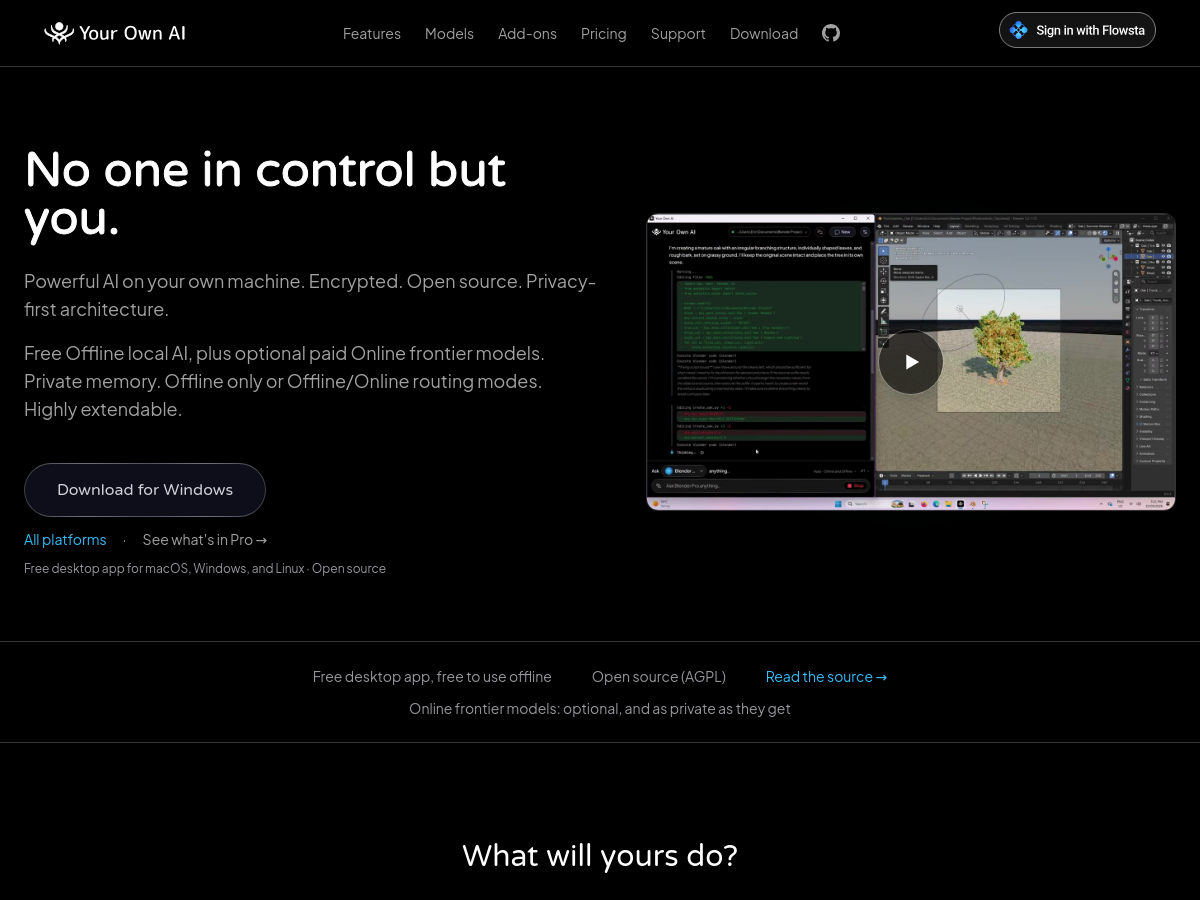Click the Sign in with Flowsta button
Viewport: 1200px width, 900px height.
click(1077, 30)
